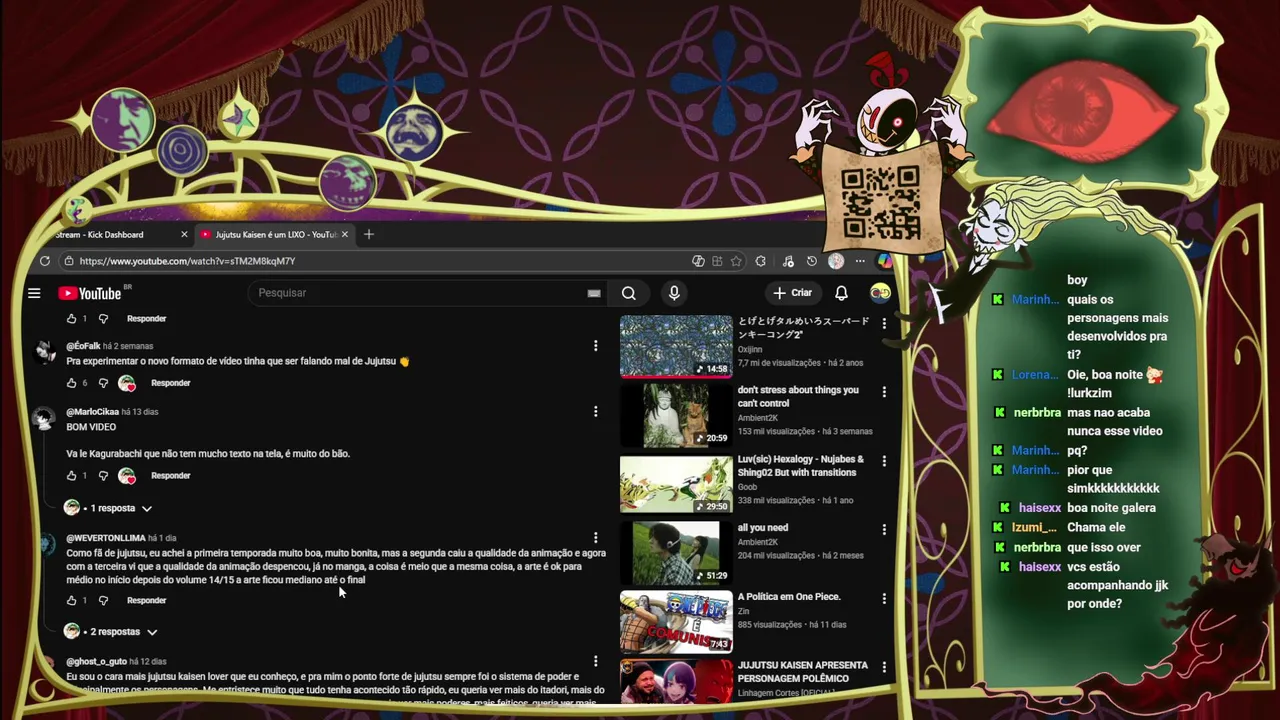Open @ÉoFalk channel link
1280x720 pixels.
coord(83,346)
